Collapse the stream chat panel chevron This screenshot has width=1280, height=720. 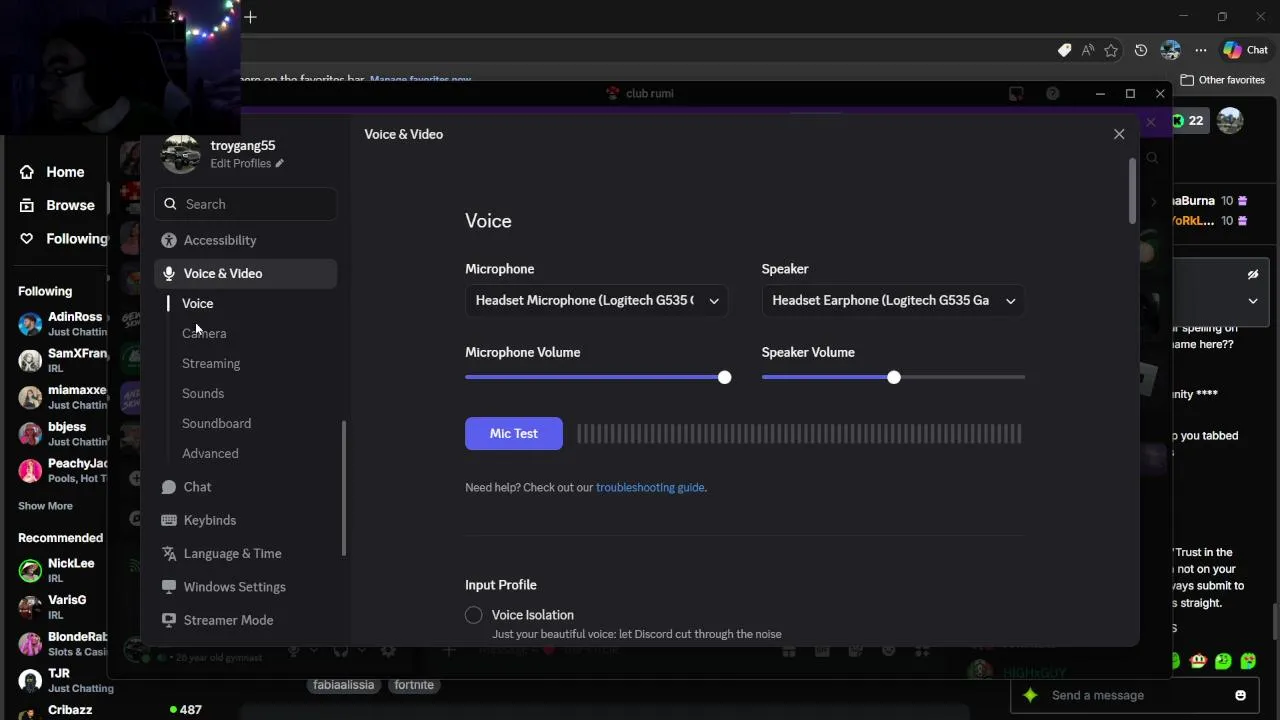pos(1253,301)
